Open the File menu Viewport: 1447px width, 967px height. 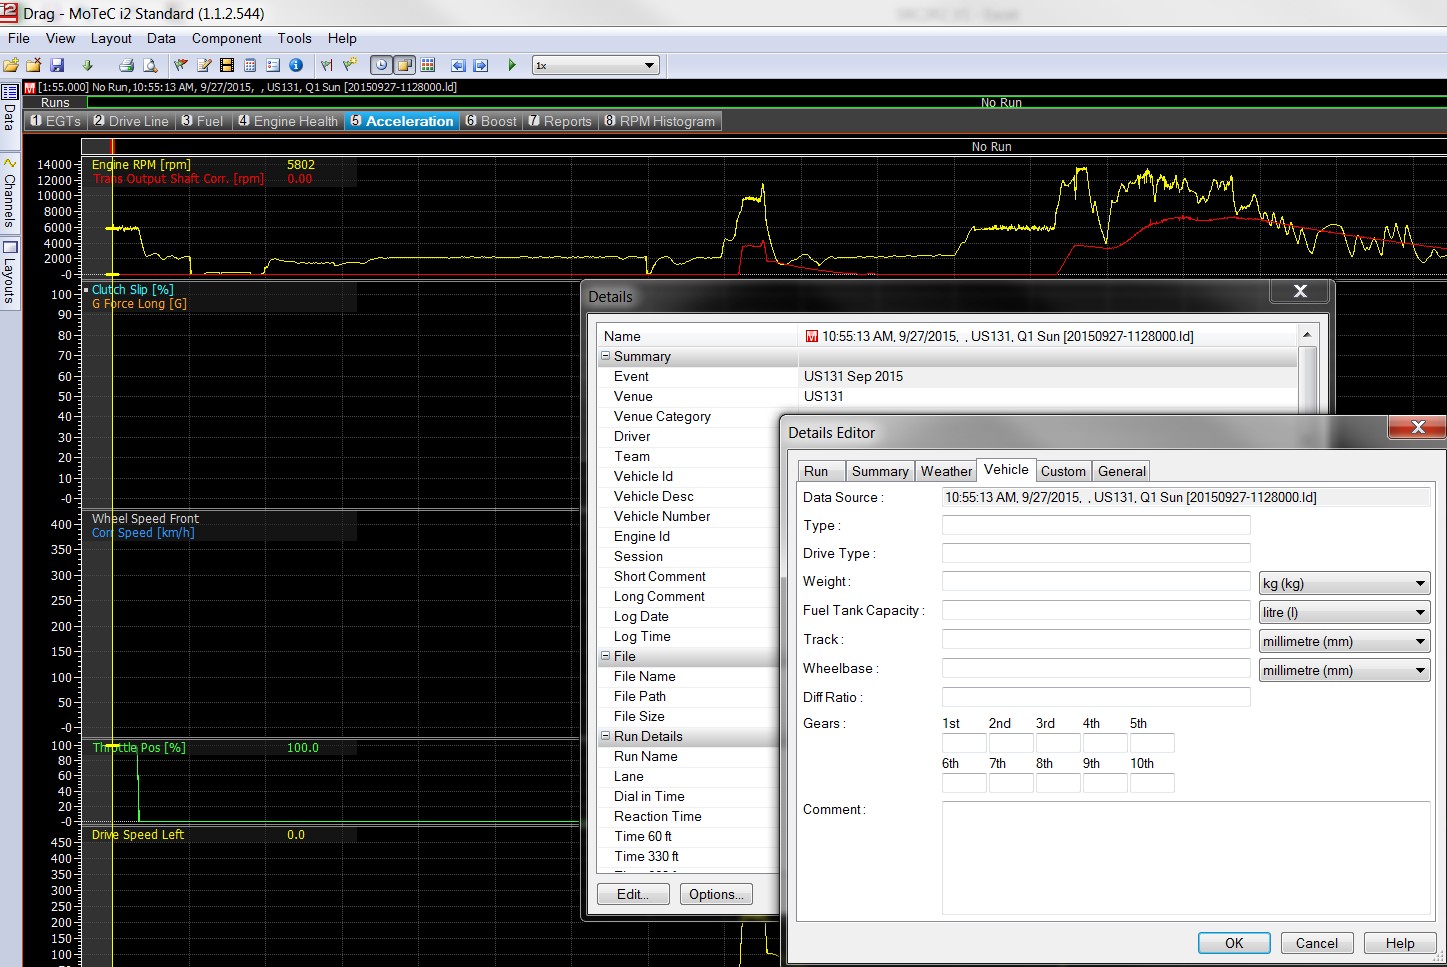(19, 38)
